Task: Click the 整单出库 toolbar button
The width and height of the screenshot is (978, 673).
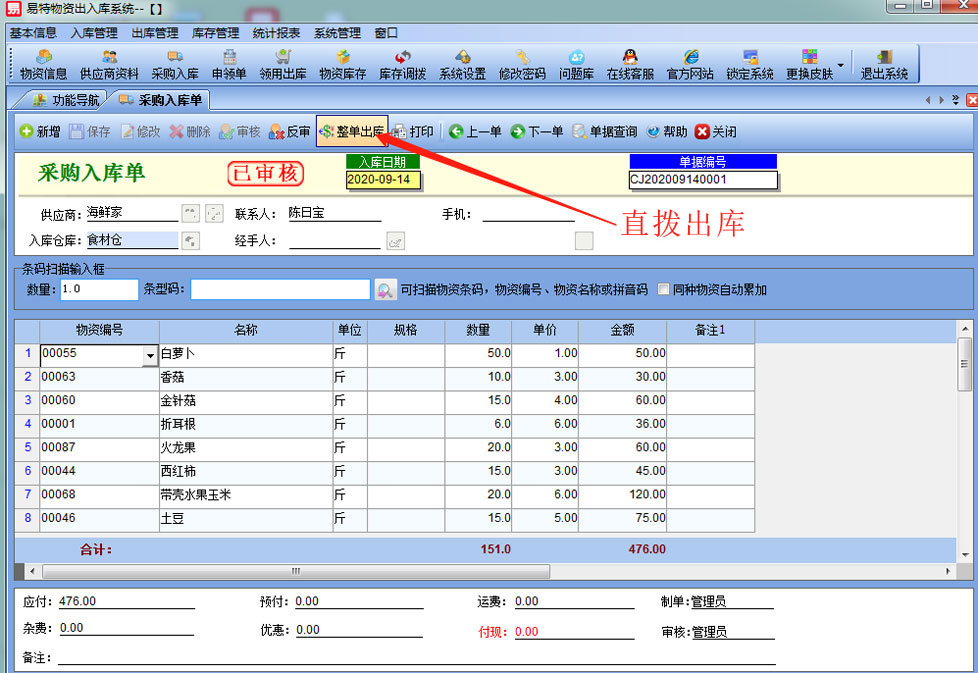Action: [352, 132]
